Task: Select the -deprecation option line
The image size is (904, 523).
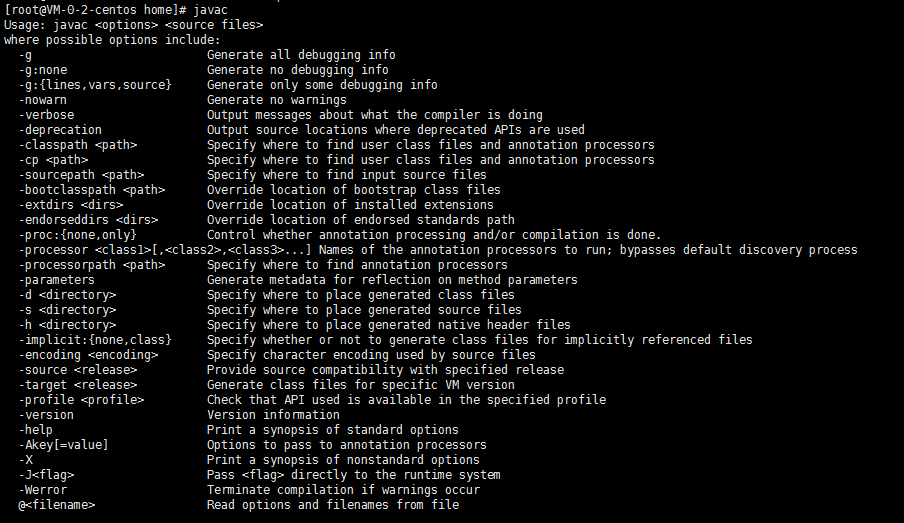Action: coord(302,130)
